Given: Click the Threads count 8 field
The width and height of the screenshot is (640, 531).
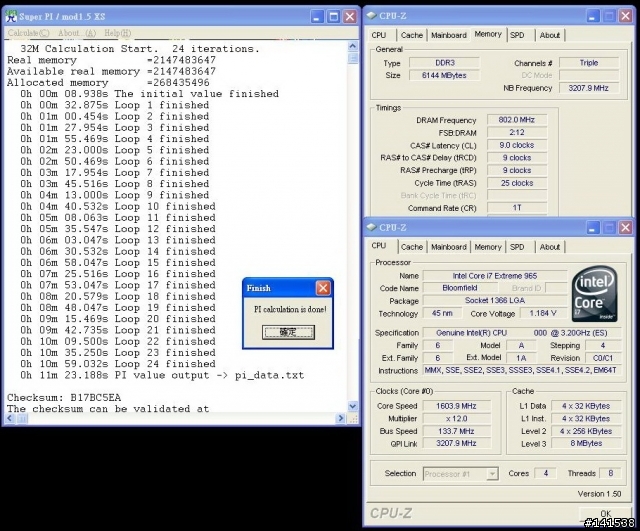Looking at the screenshot, I should tap(610, 473).
